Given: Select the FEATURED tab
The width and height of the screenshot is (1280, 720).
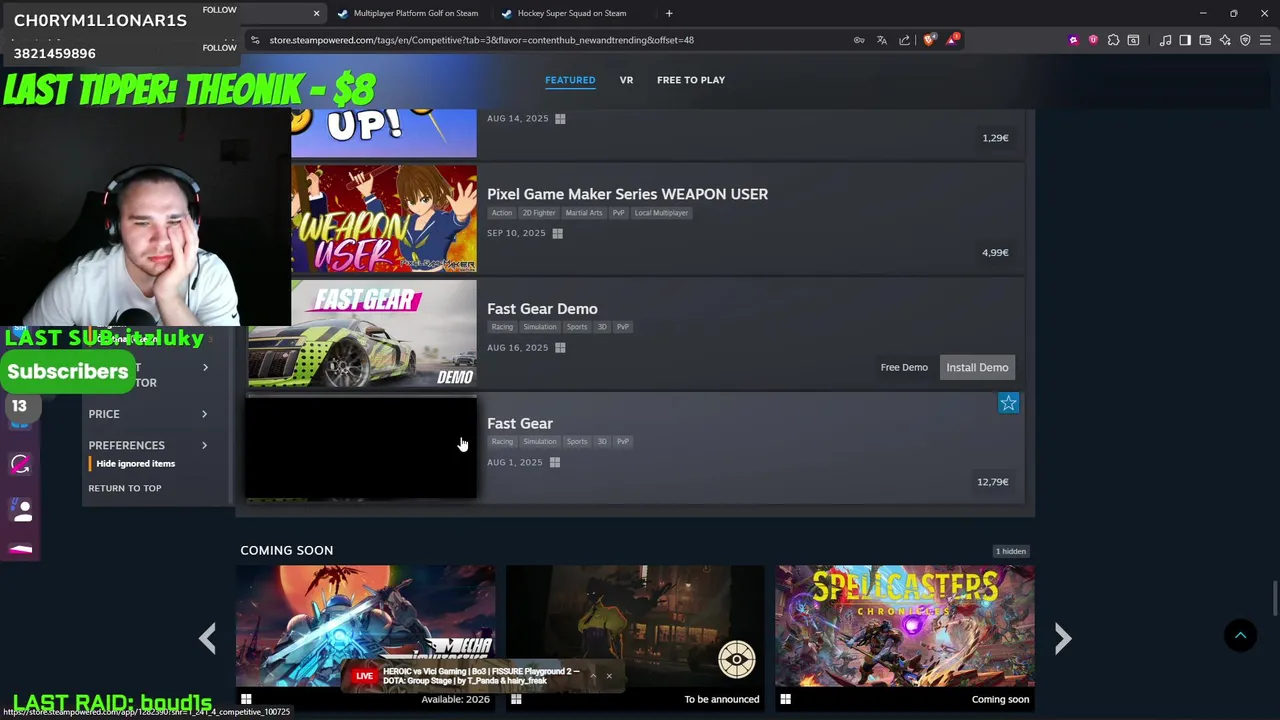Looking at the screenshot, I should (x=570, y=80).
